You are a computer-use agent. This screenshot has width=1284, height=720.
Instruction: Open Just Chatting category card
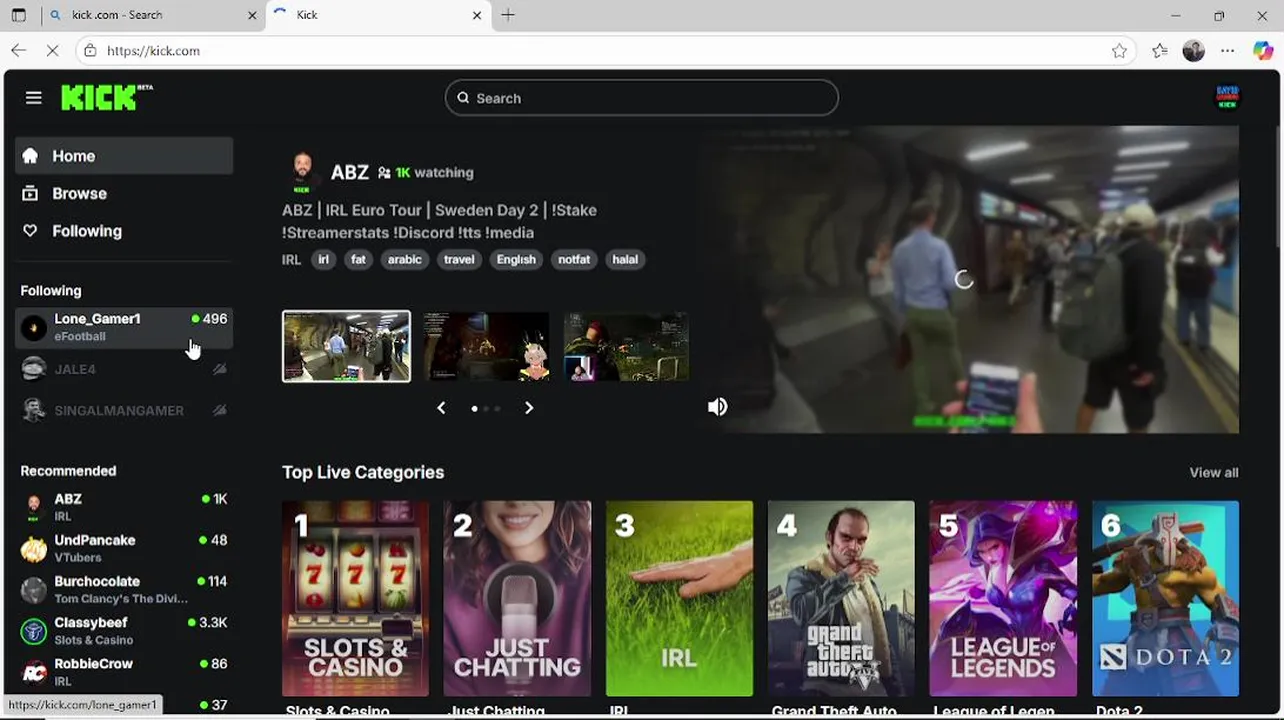point(517,598)
